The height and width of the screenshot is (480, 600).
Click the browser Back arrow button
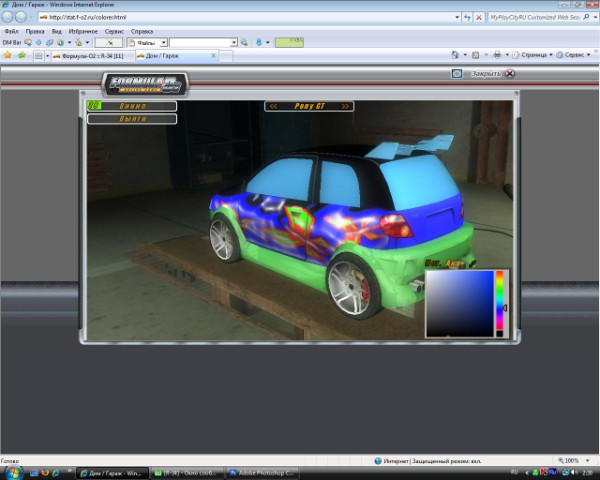tap(8, 18)
